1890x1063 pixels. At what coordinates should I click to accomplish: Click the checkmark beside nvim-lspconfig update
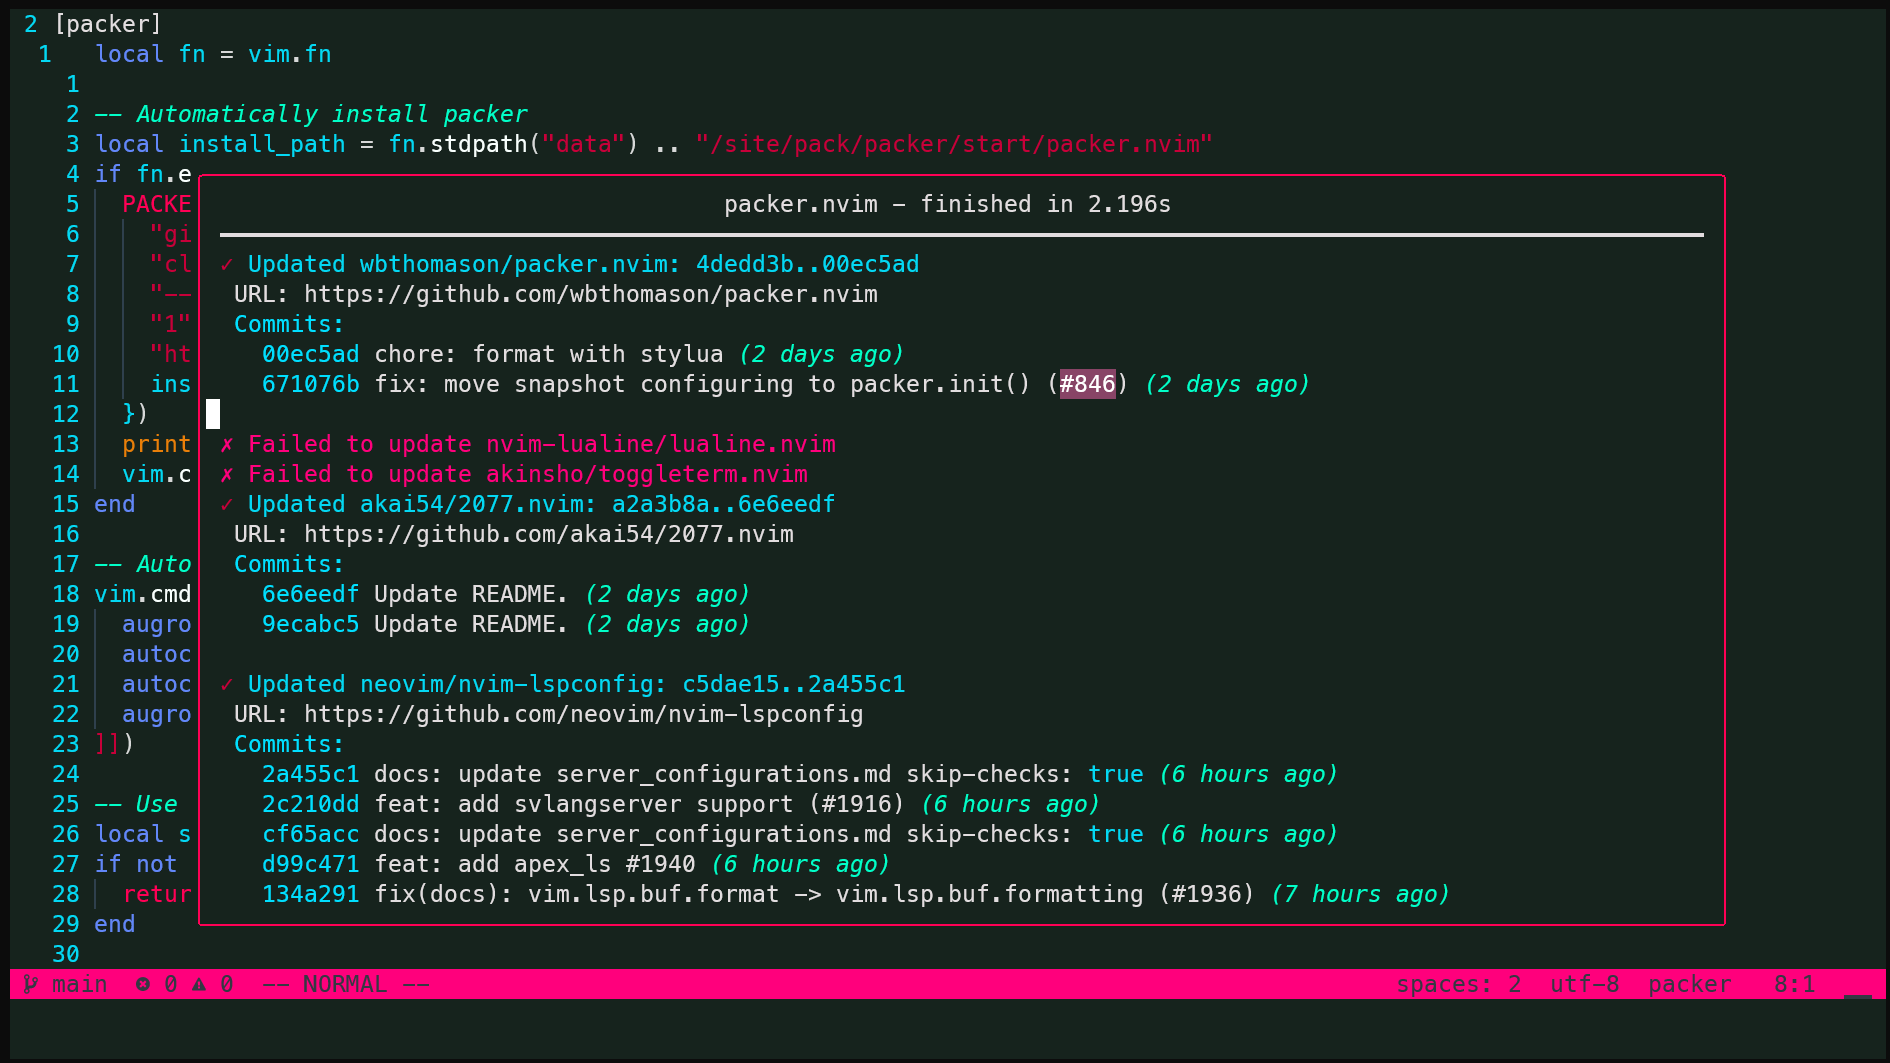(x=227, y=684)
